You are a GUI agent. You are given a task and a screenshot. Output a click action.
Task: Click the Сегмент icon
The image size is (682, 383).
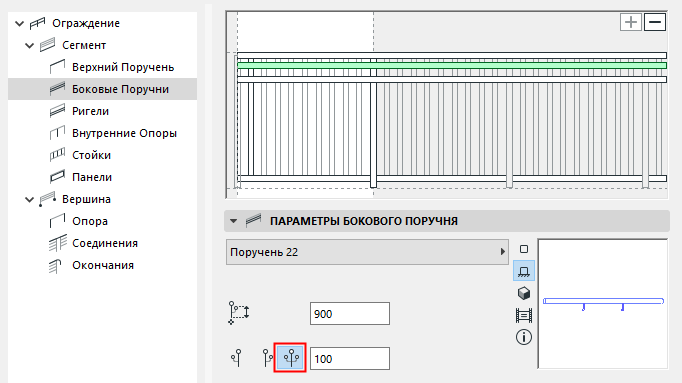[x=47, y=45]
